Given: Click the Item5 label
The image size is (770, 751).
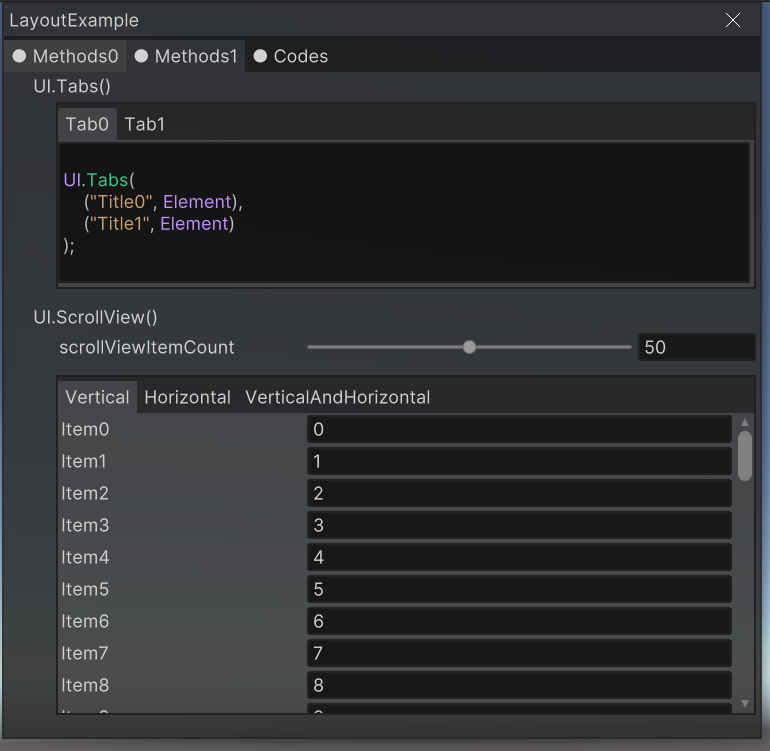Looking at the screenshot, I should click(85, 589).
